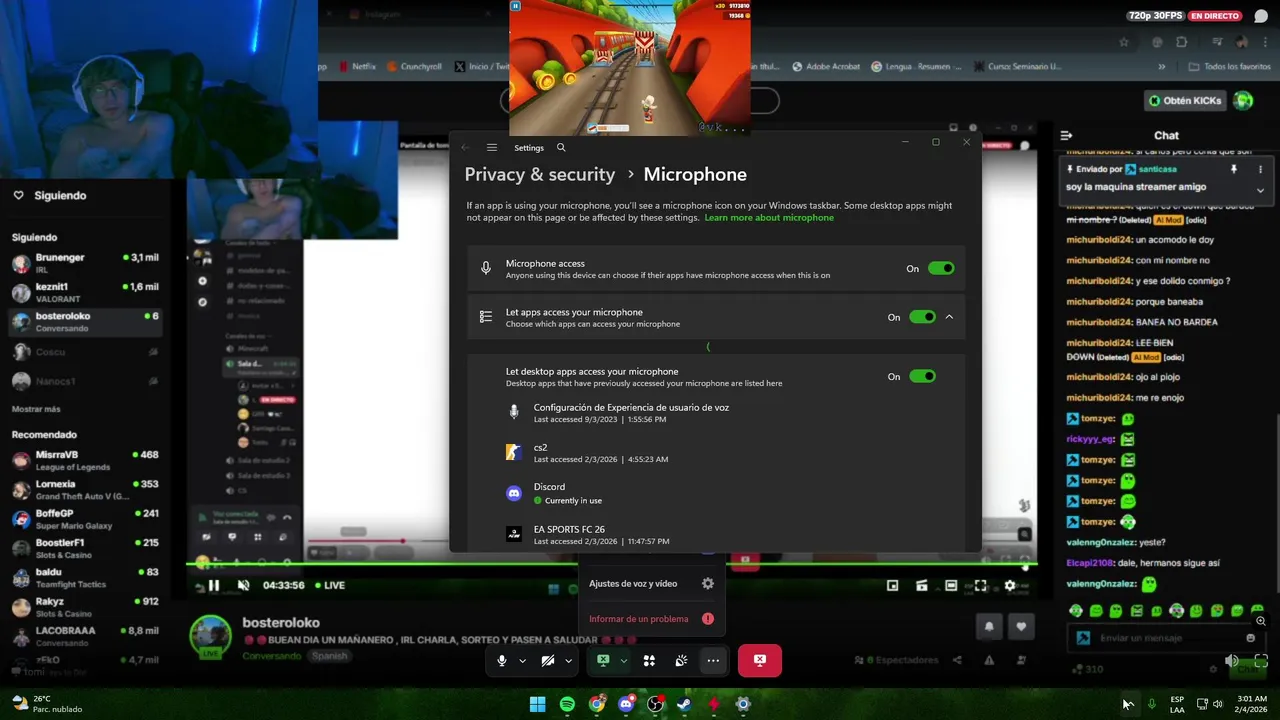Click the Spanish language tag
1280x720 pixels.
(329, 656)
